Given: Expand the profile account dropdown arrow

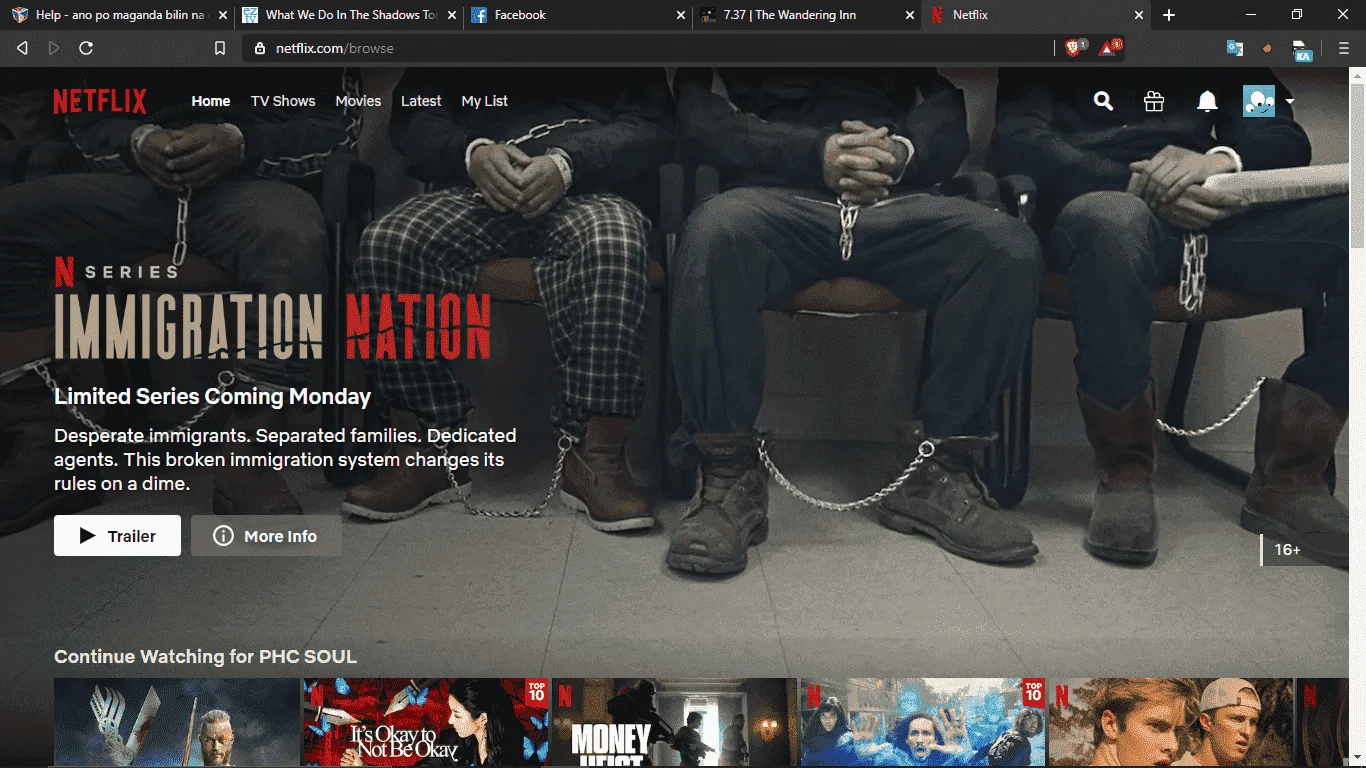Looking at the screenshot, I should pyautogui.click(x=1289, y=101).
